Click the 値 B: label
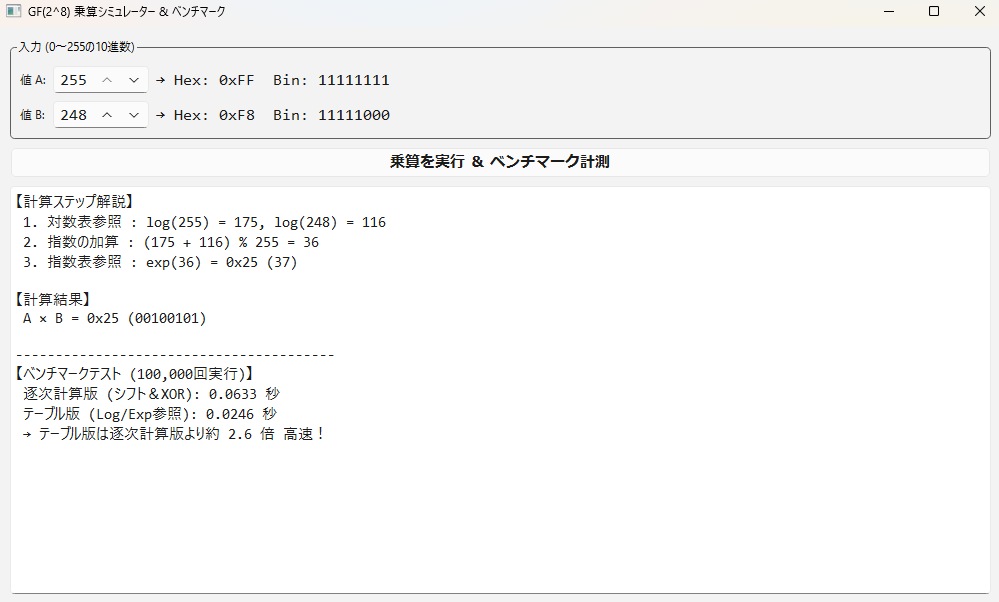Screen dimensions: 999x602 click(33, 115)
